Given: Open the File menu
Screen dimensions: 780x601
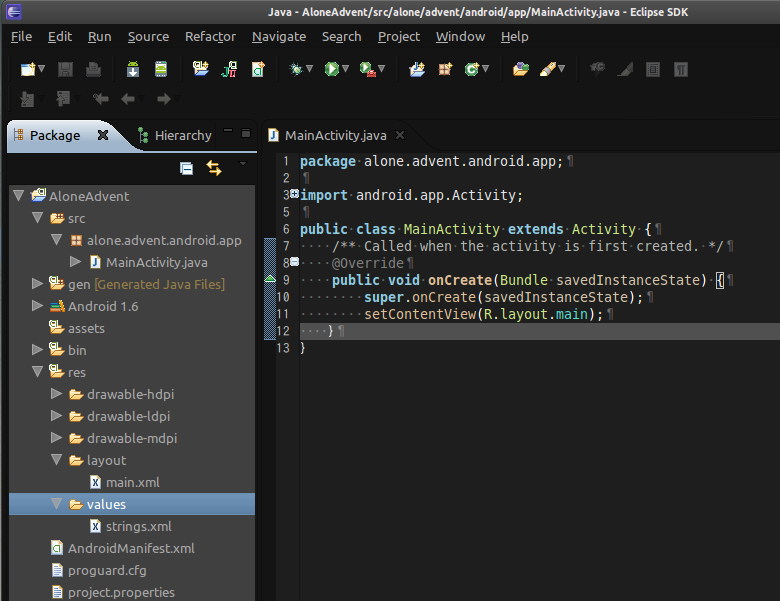Looking at the screenshot, I should pos(21,37).
